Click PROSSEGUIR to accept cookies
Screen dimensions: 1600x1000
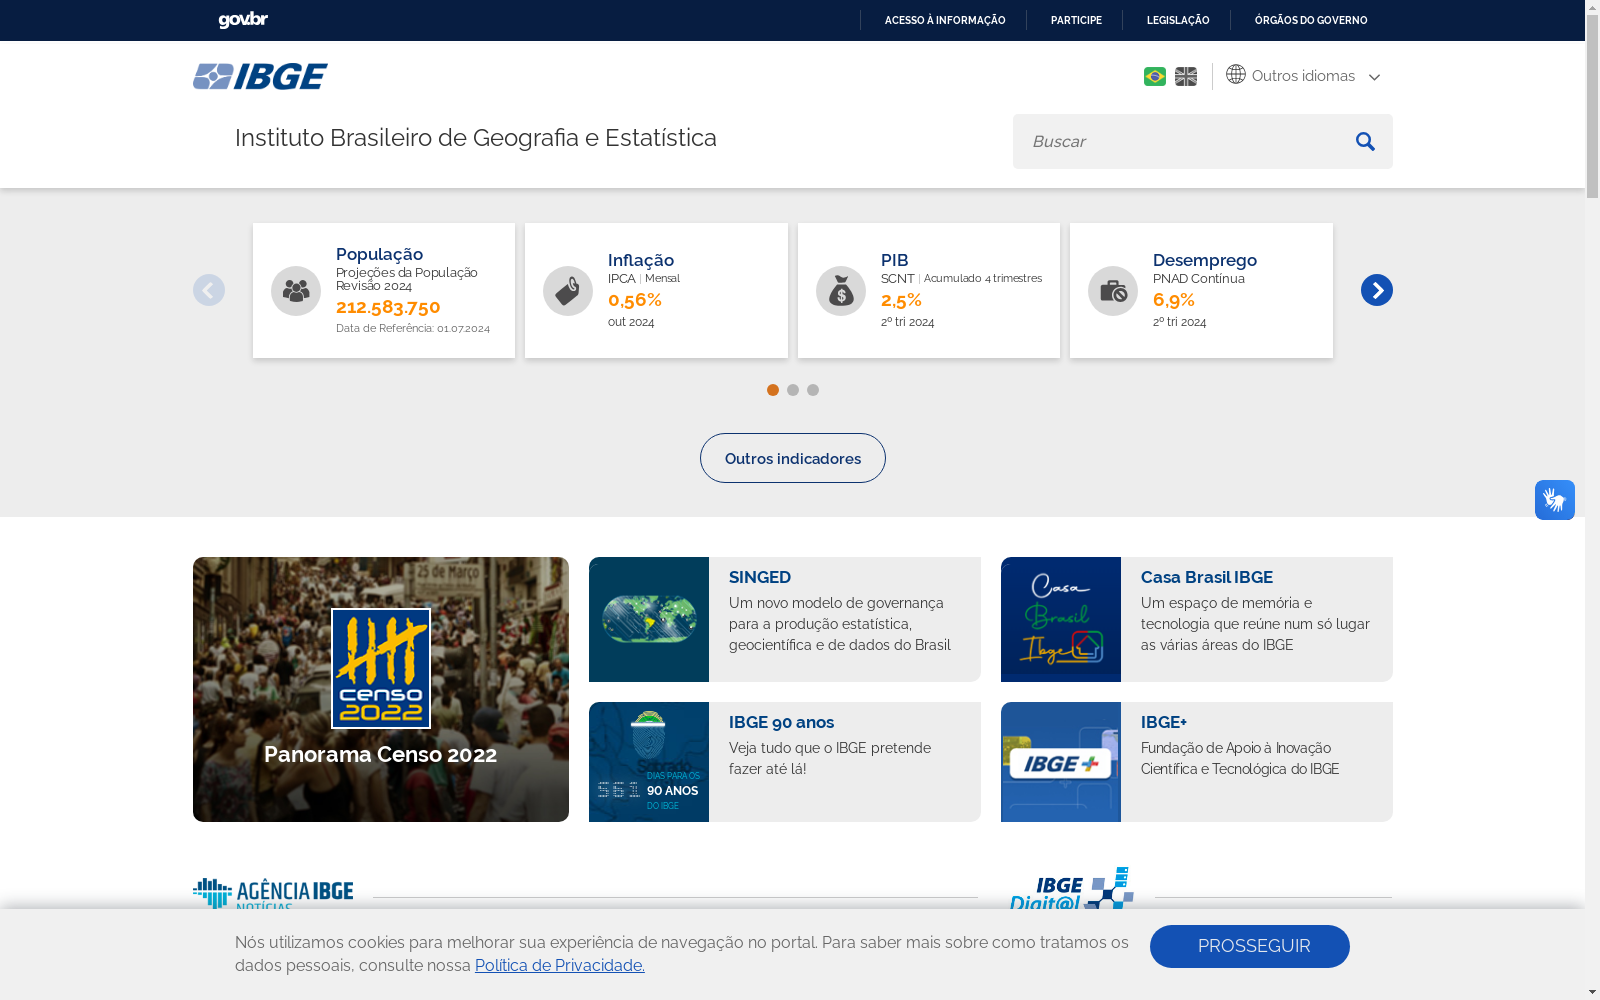pyautogui.click(x=1250, y=946)
